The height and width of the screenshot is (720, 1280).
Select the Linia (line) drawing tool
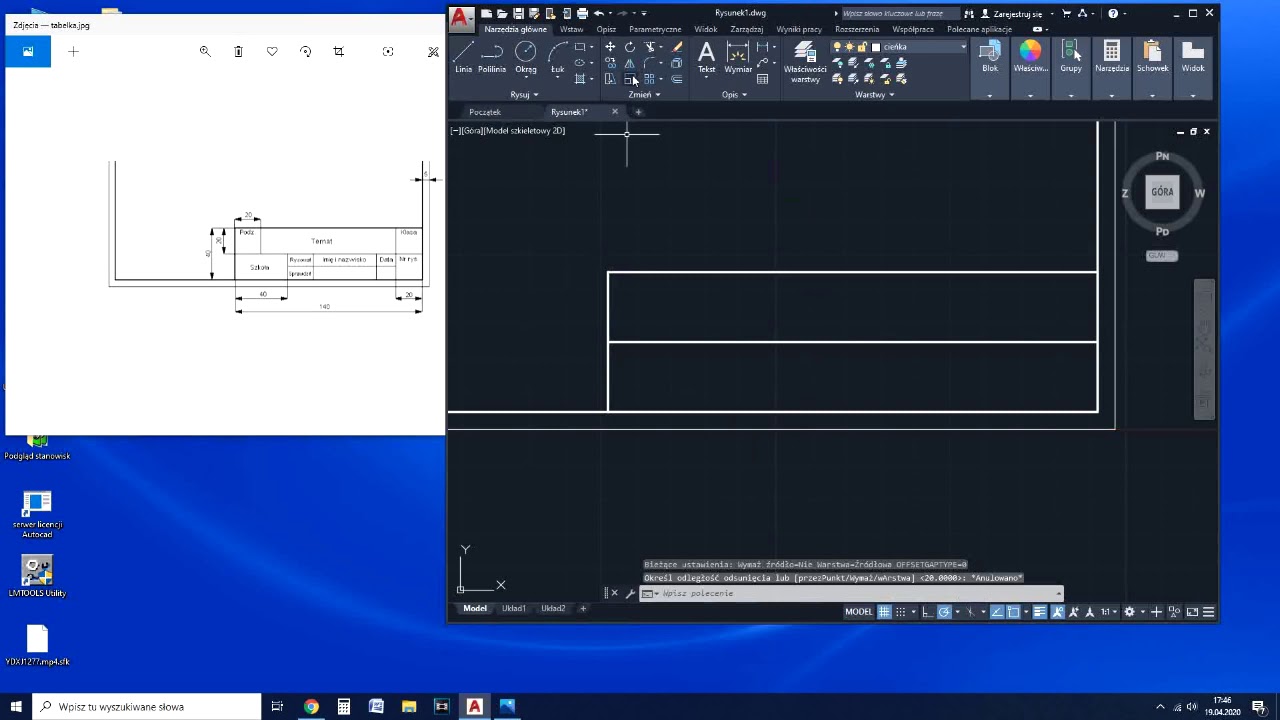coord(463,58)
